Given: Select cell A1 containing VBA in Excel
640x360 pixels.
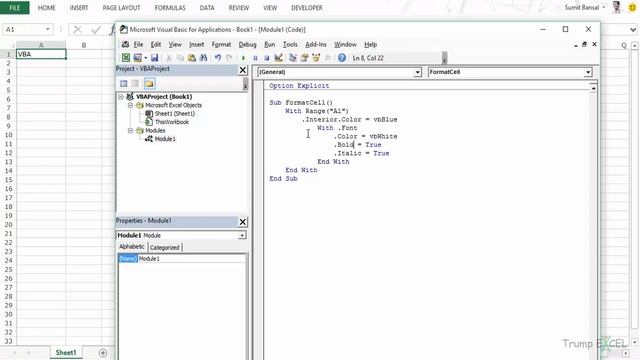Looking at the screenshot, I should click(x=41, y=54).
